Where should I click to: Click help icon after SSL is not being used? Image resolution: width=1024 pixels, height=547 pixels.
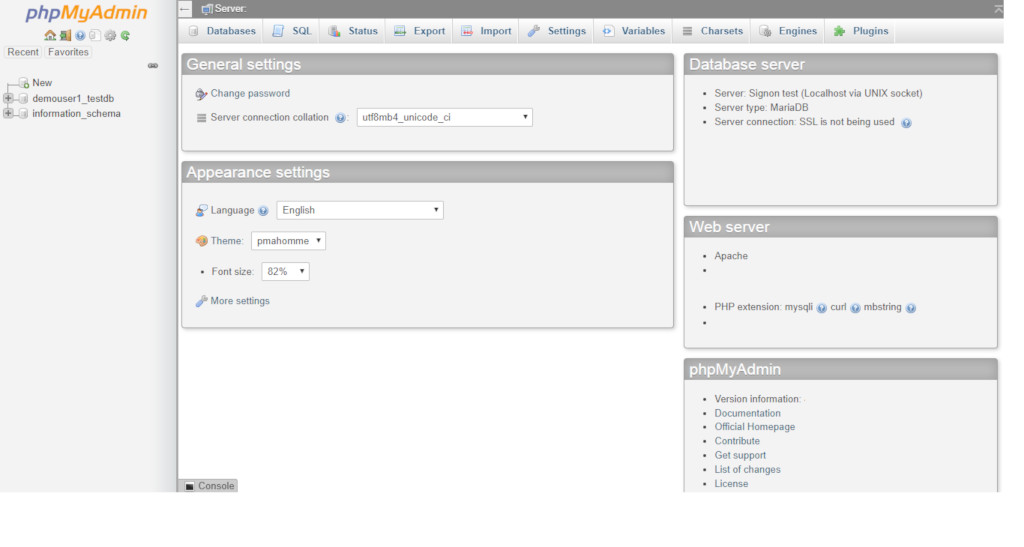[x=906, y=123]
